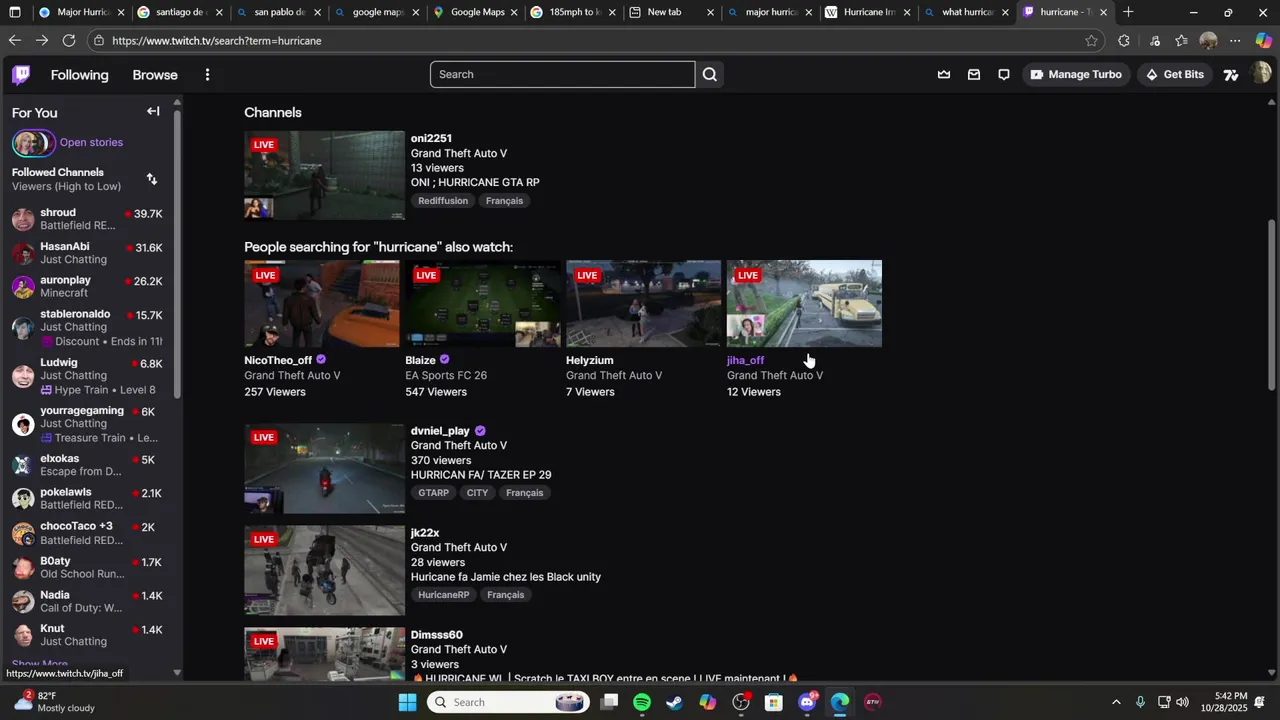Open the three-dot more menu beside Browse

(x=207, y=75)
